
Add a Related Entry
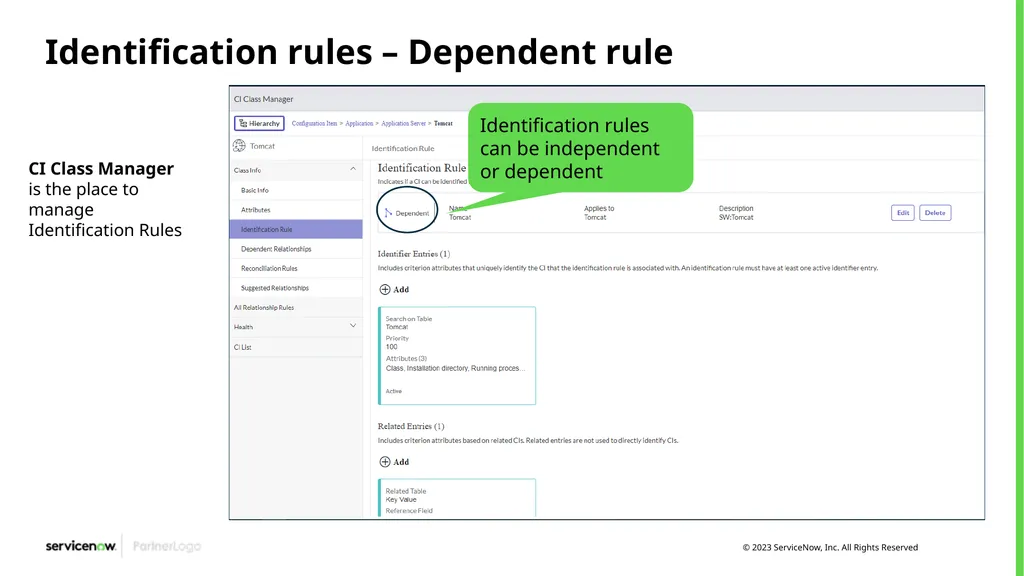[394, 462]
